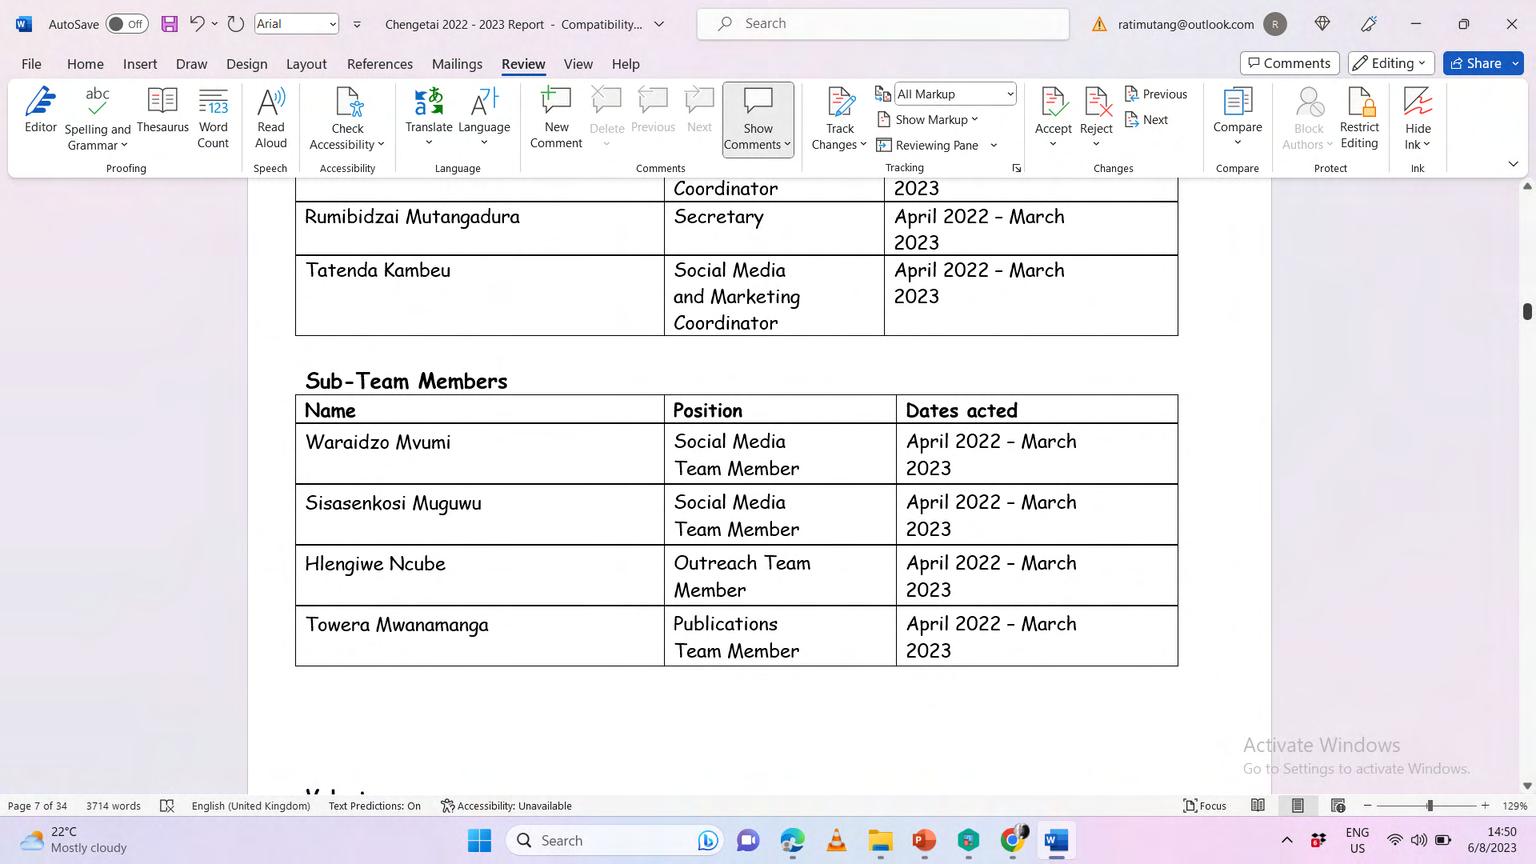Screen dimensions: 1536x864
Task: Open Restrict Editing pane
Action: point(1359,119)
